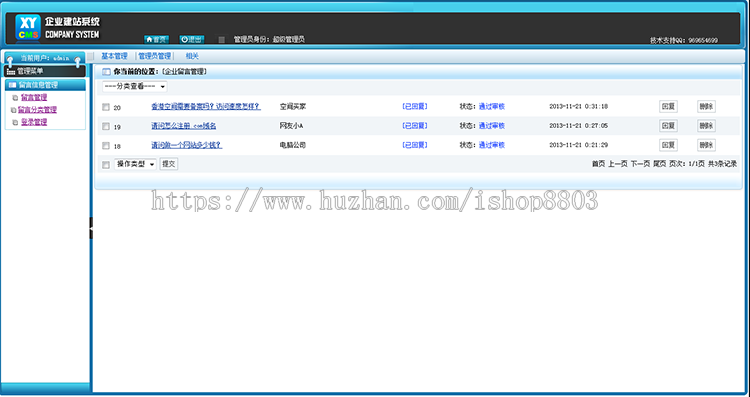Go to 尾页 last page
This screenshot has height=397, width=750.
point(660,164)
